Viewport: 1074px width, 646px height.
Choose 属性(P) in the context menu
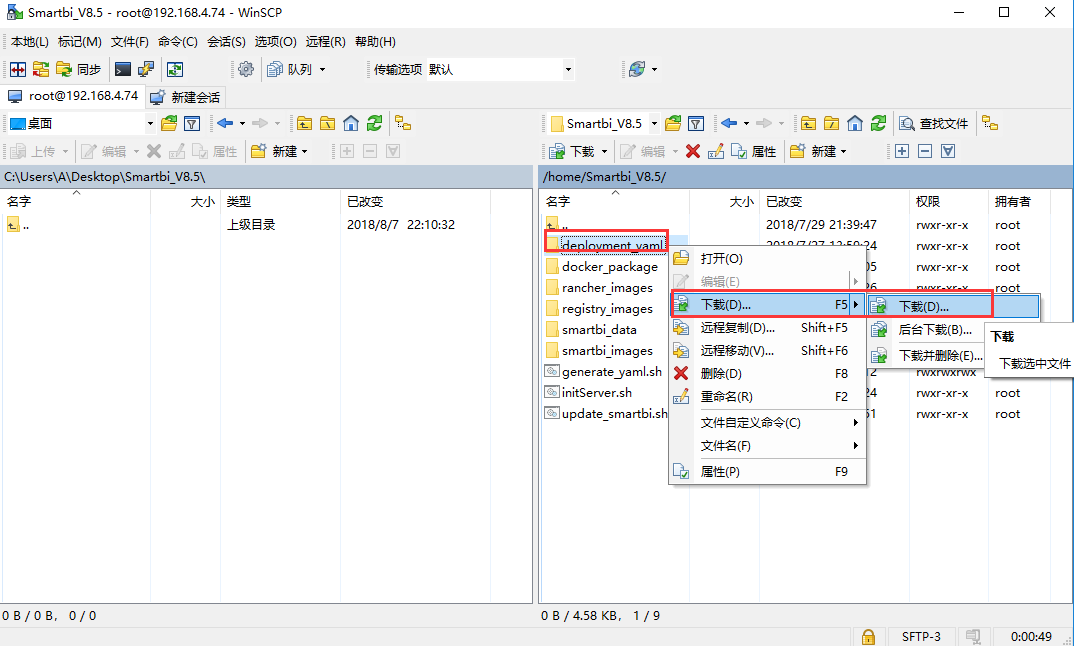pyautogui.click(x=767, y=472)
